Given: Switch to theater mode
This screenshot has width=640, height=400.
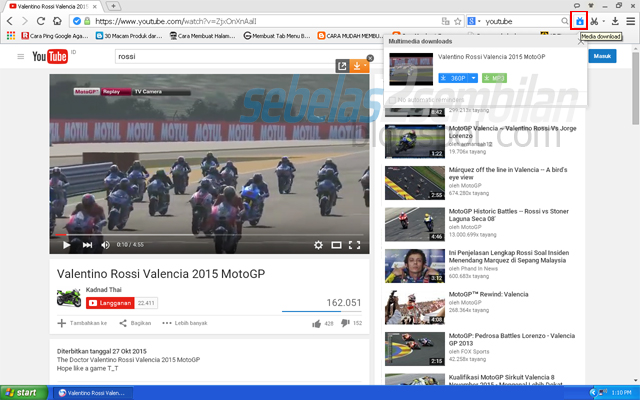Looking at the screenshot, I should [336, 245].
